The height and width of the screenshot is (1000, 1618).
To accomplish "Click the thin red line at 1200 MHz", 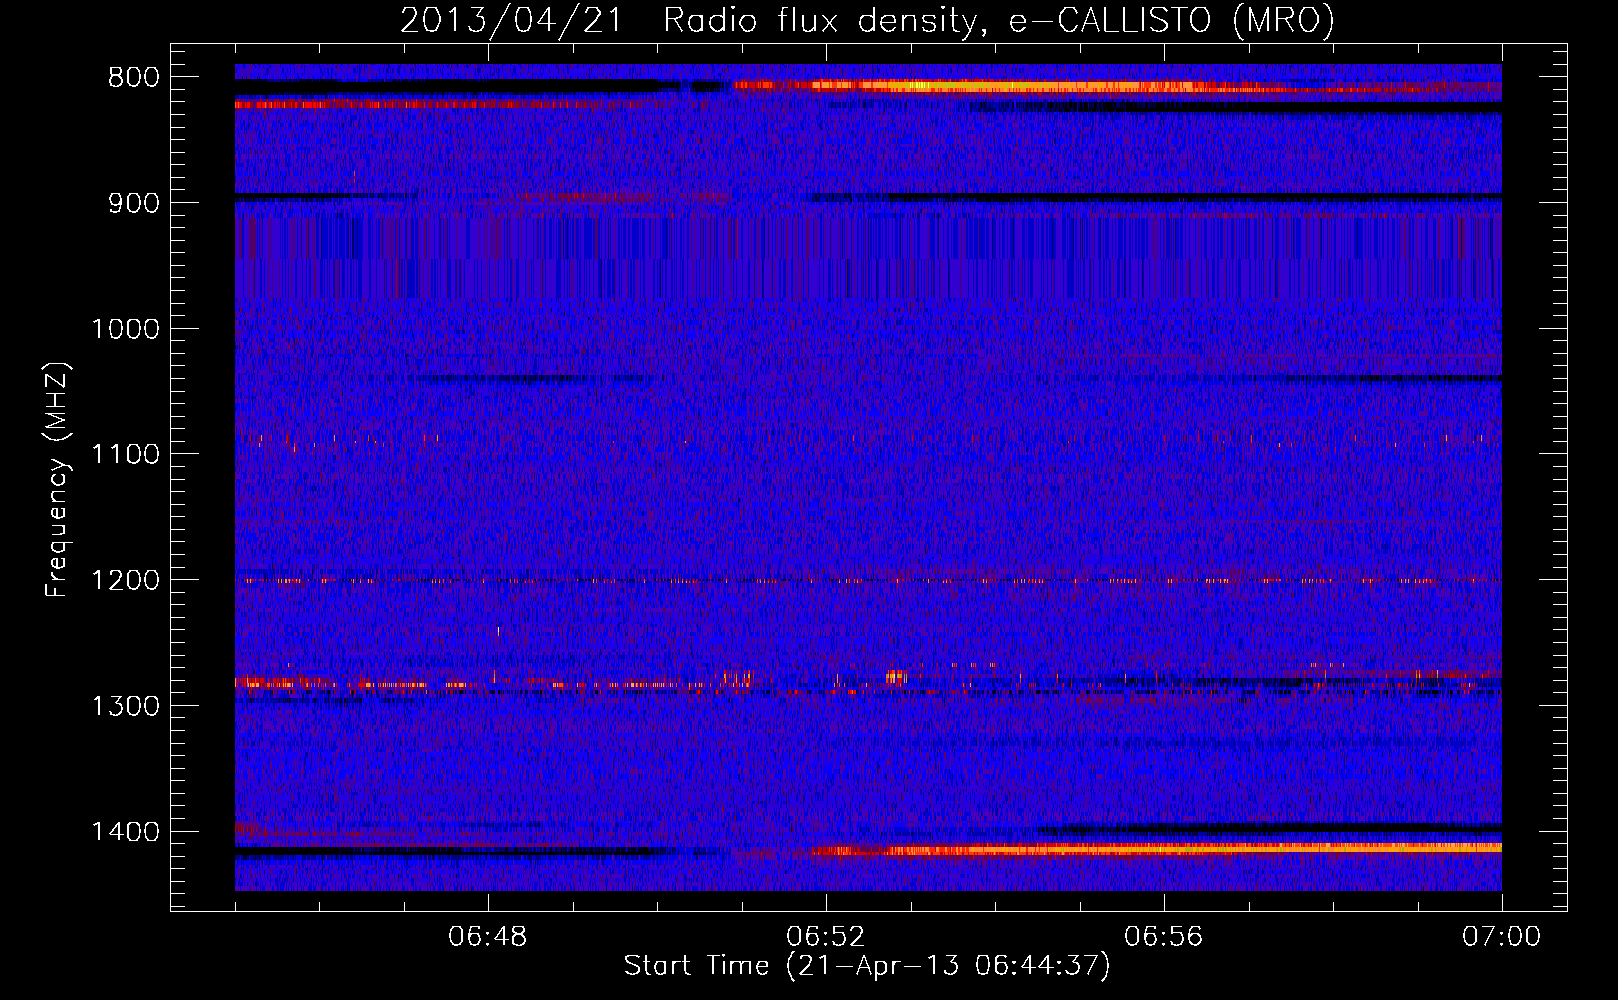I will [868, 580].
